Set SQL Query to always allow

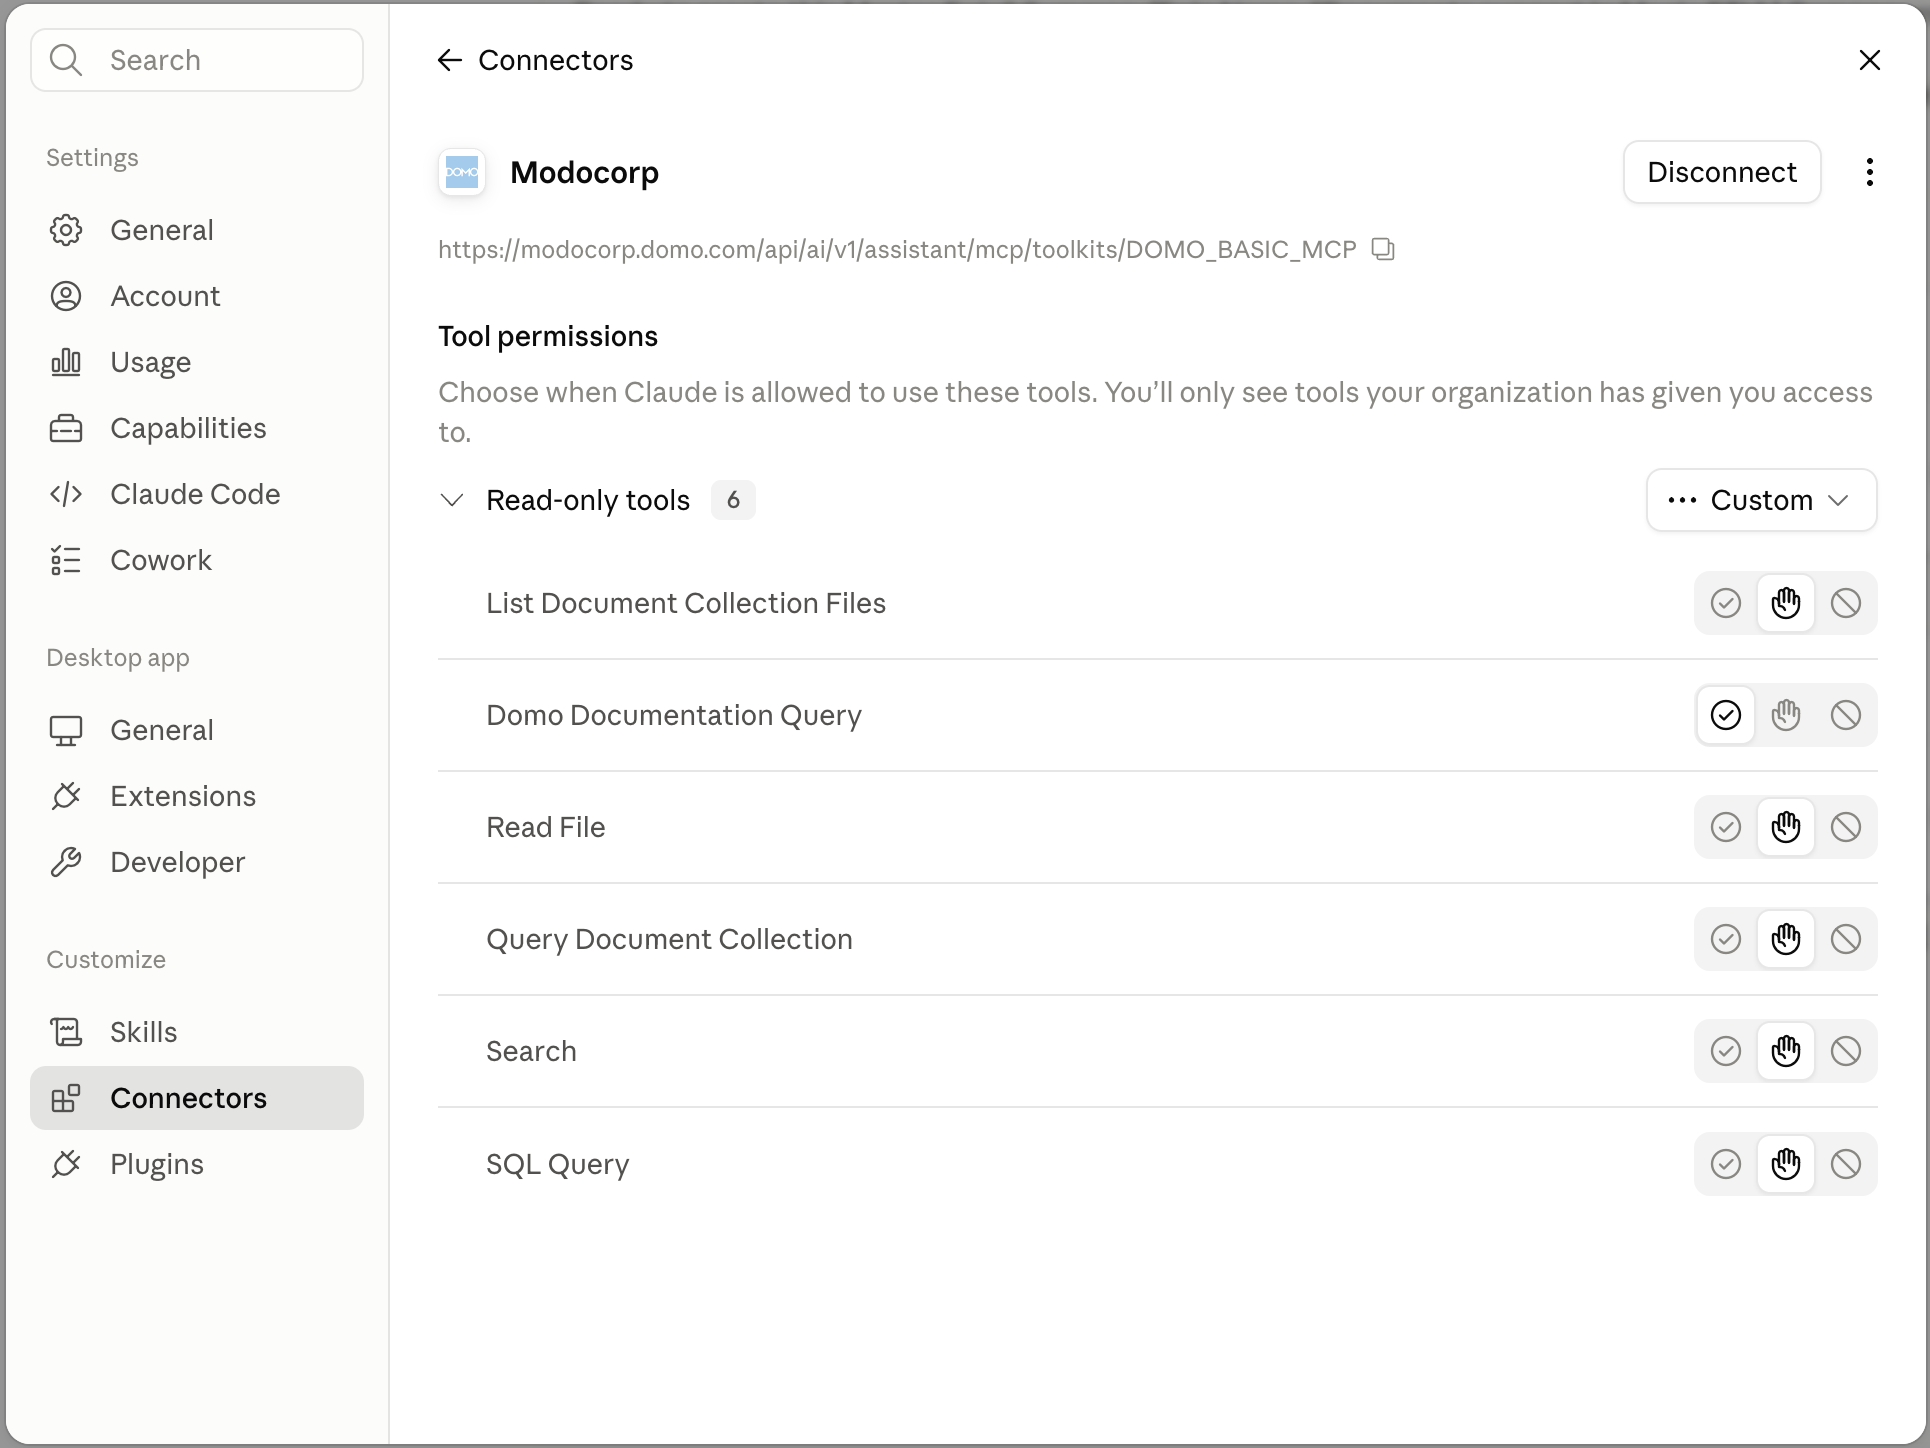1726,1164
